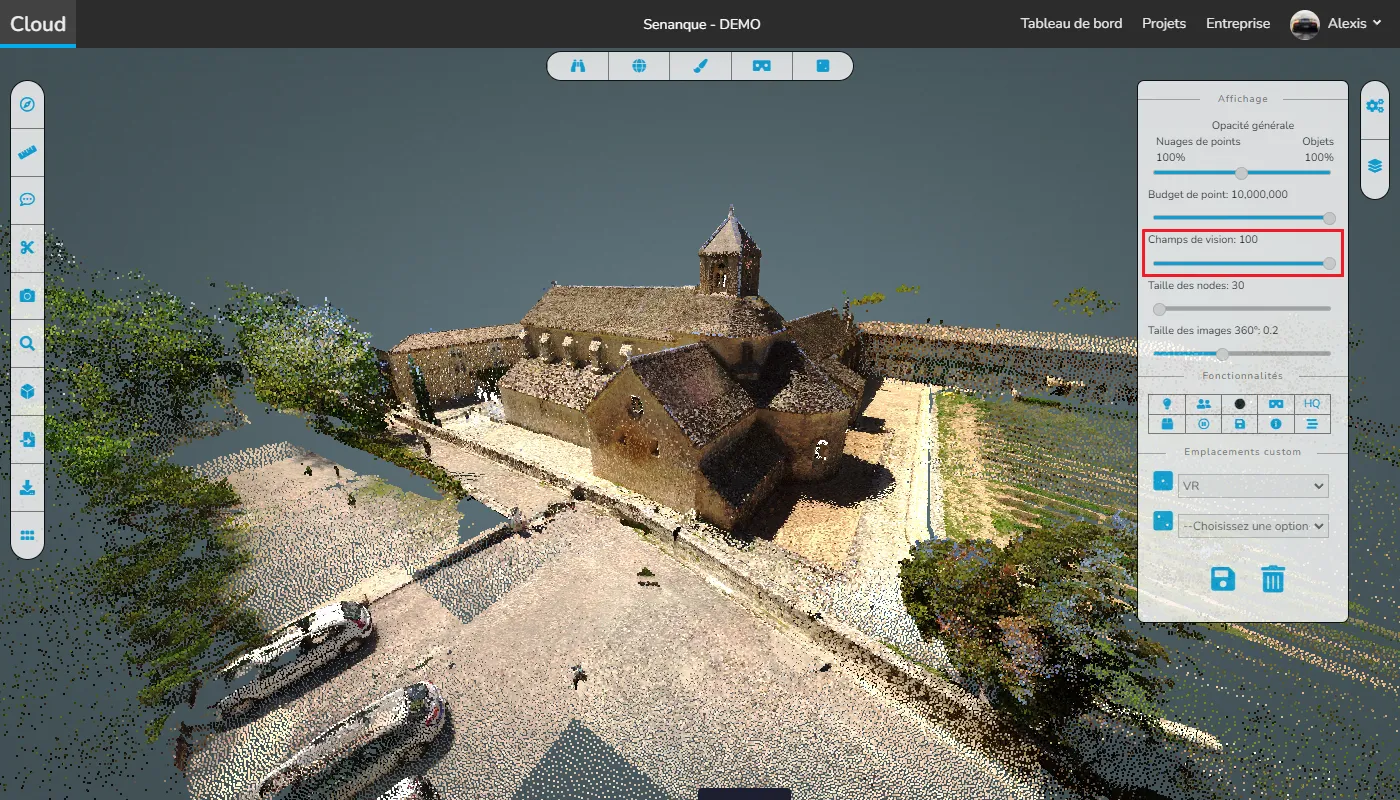Open the ruler measurement tool
This screenshot has height=800, width=1400.
[27, 152]
